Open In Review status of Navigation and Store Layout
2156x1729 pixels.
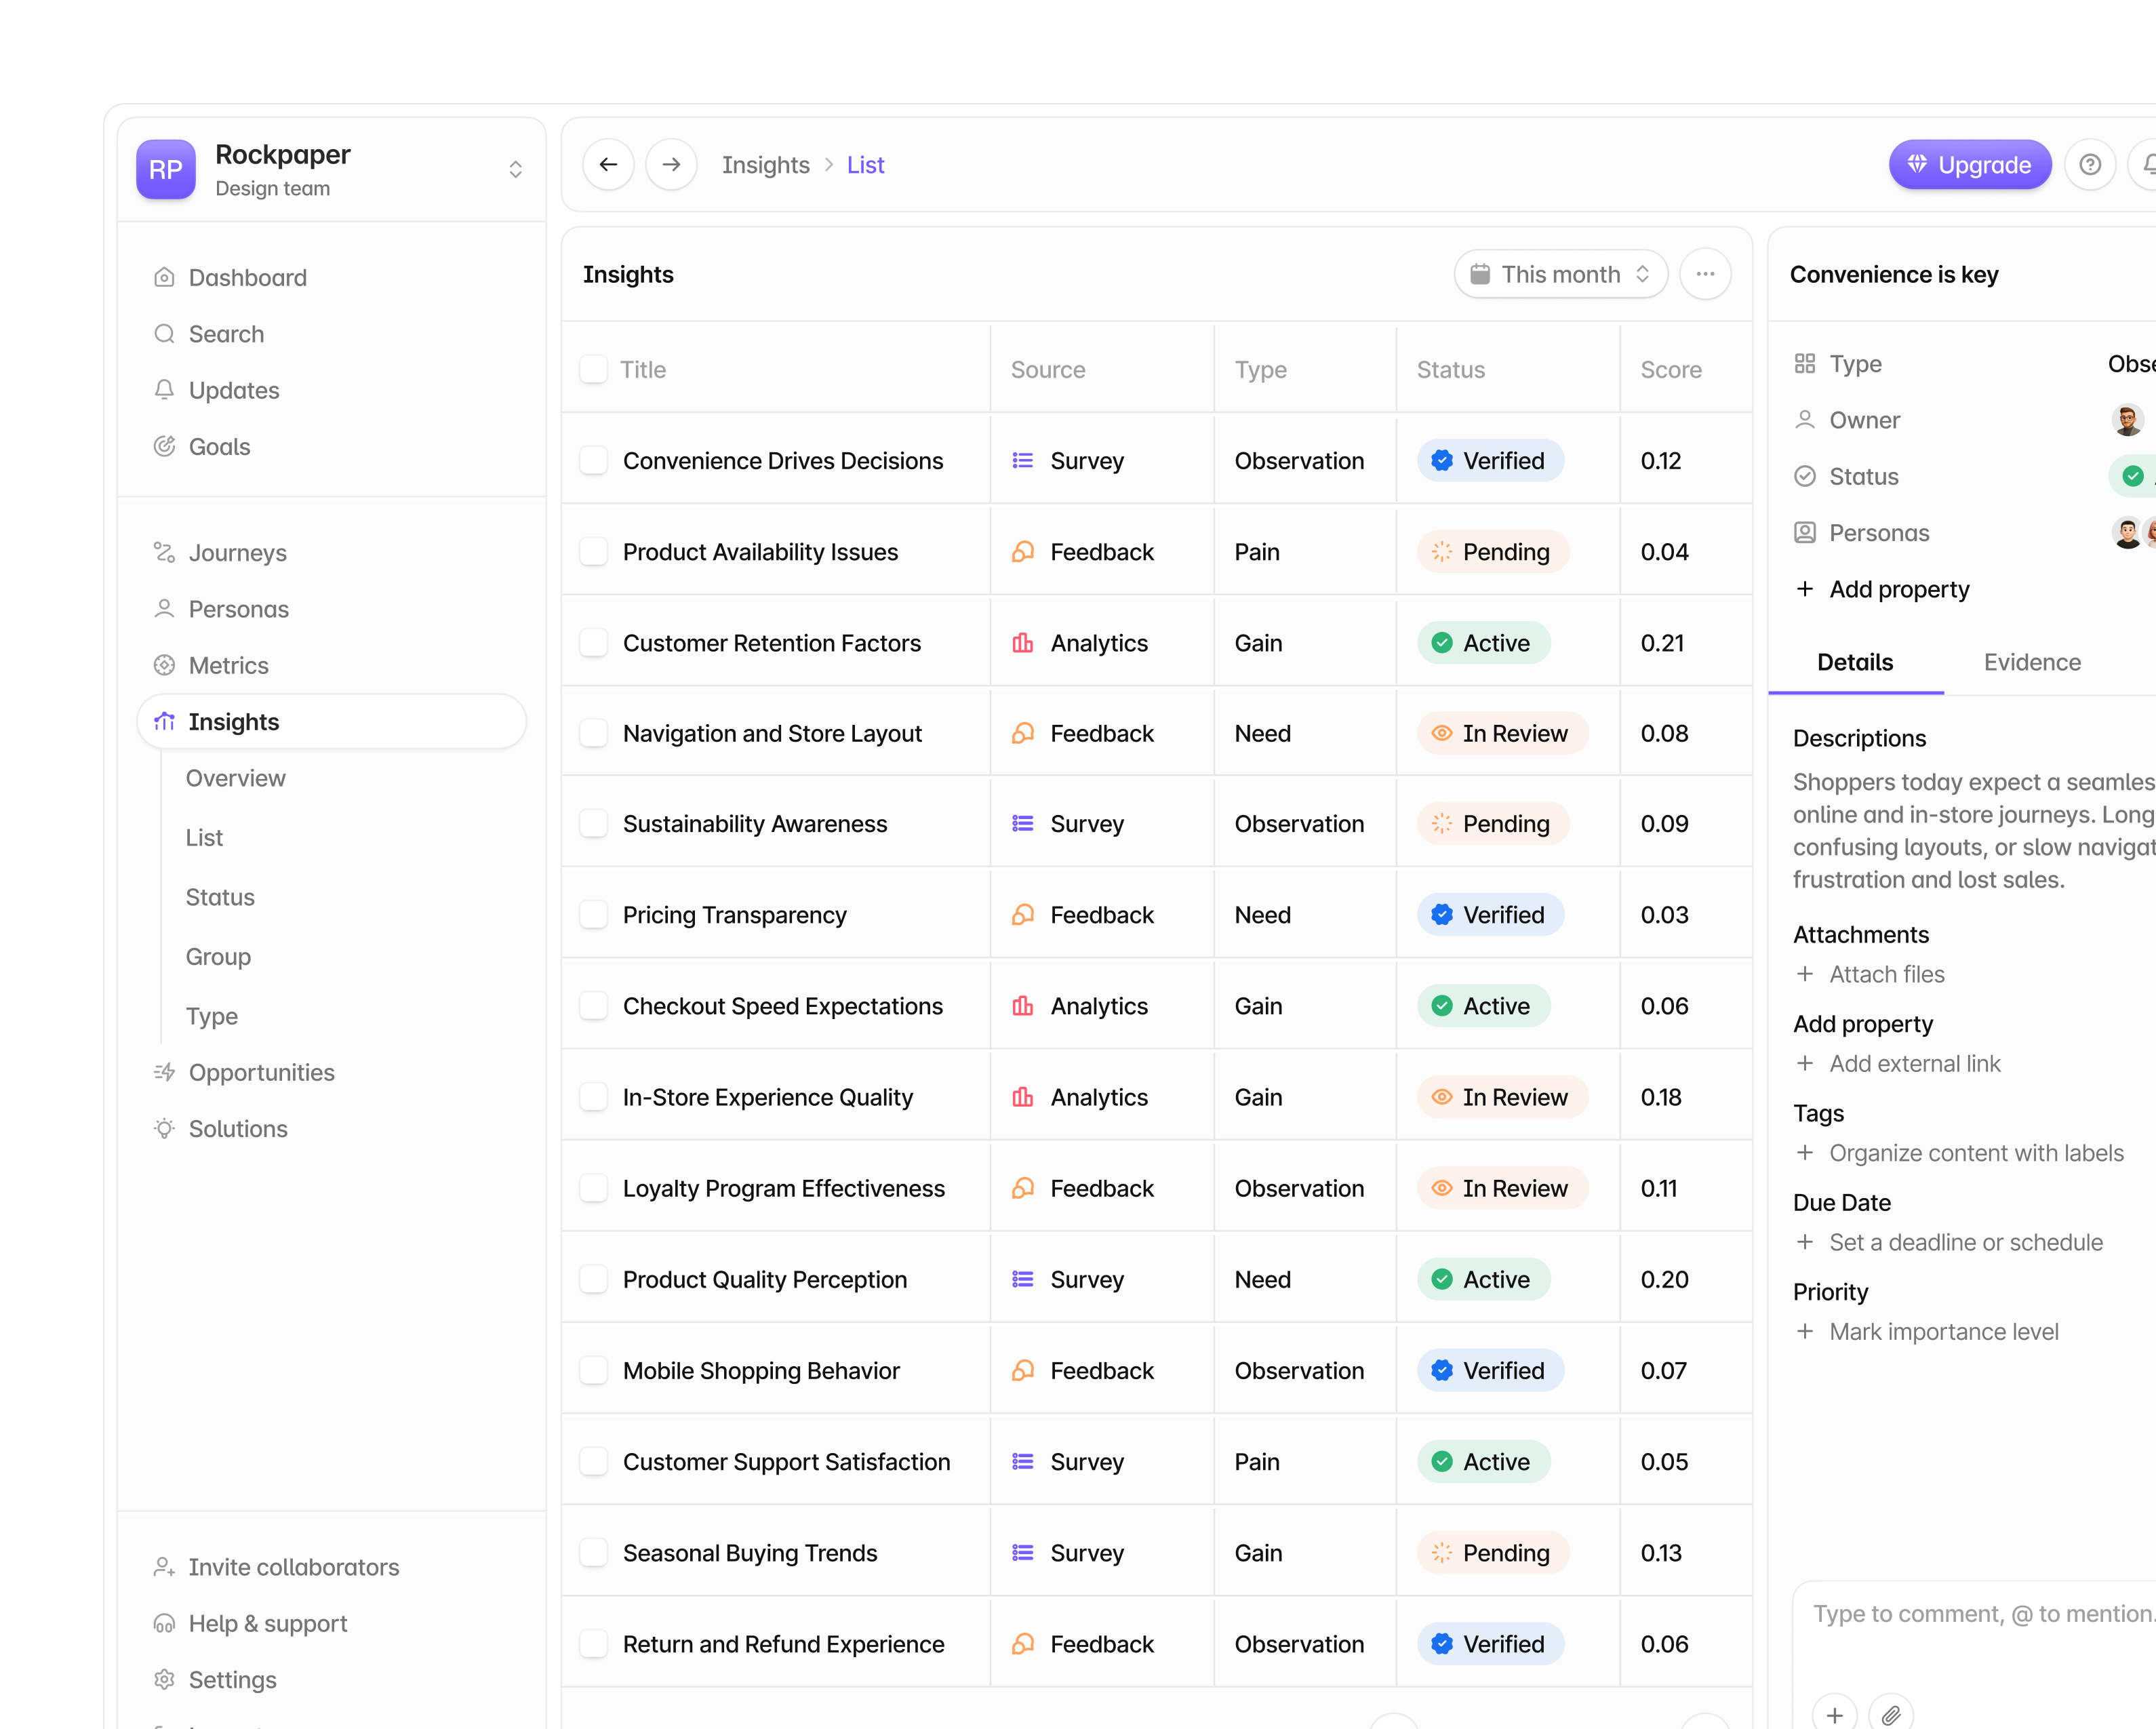[1502, 733]
